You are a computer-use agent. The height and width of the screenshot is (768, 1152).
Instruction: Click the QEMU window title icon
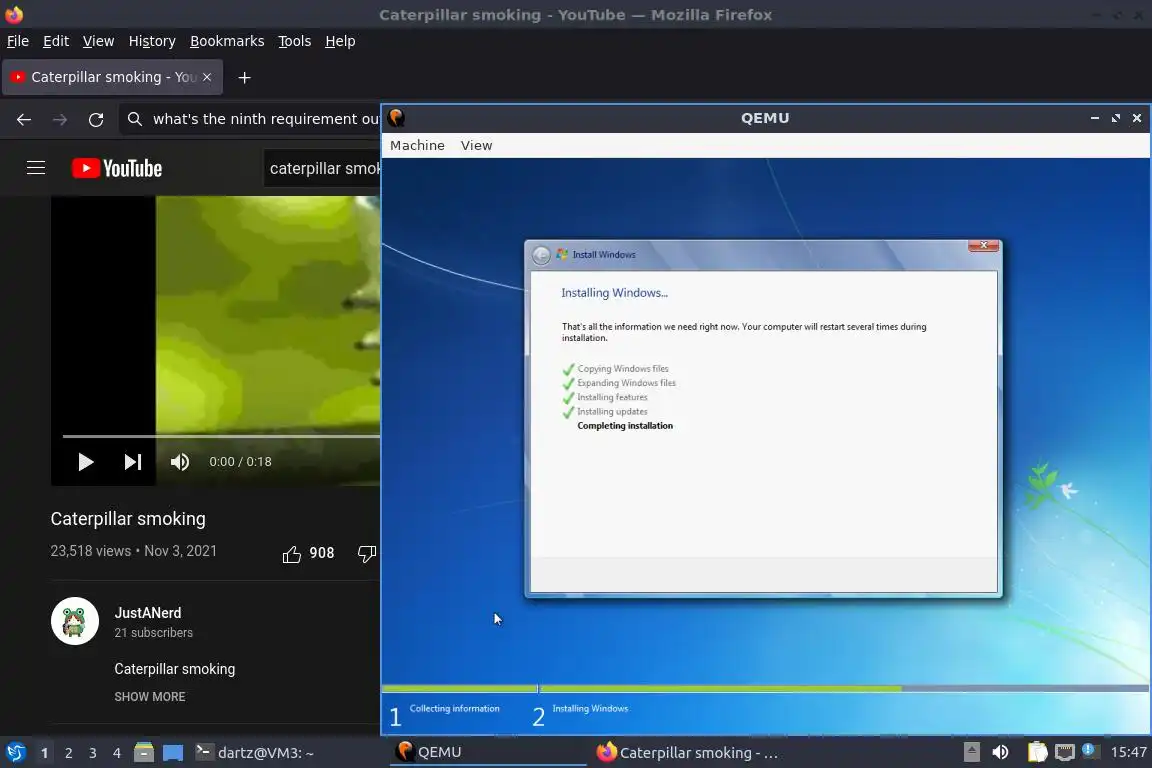tap(397, 118)
